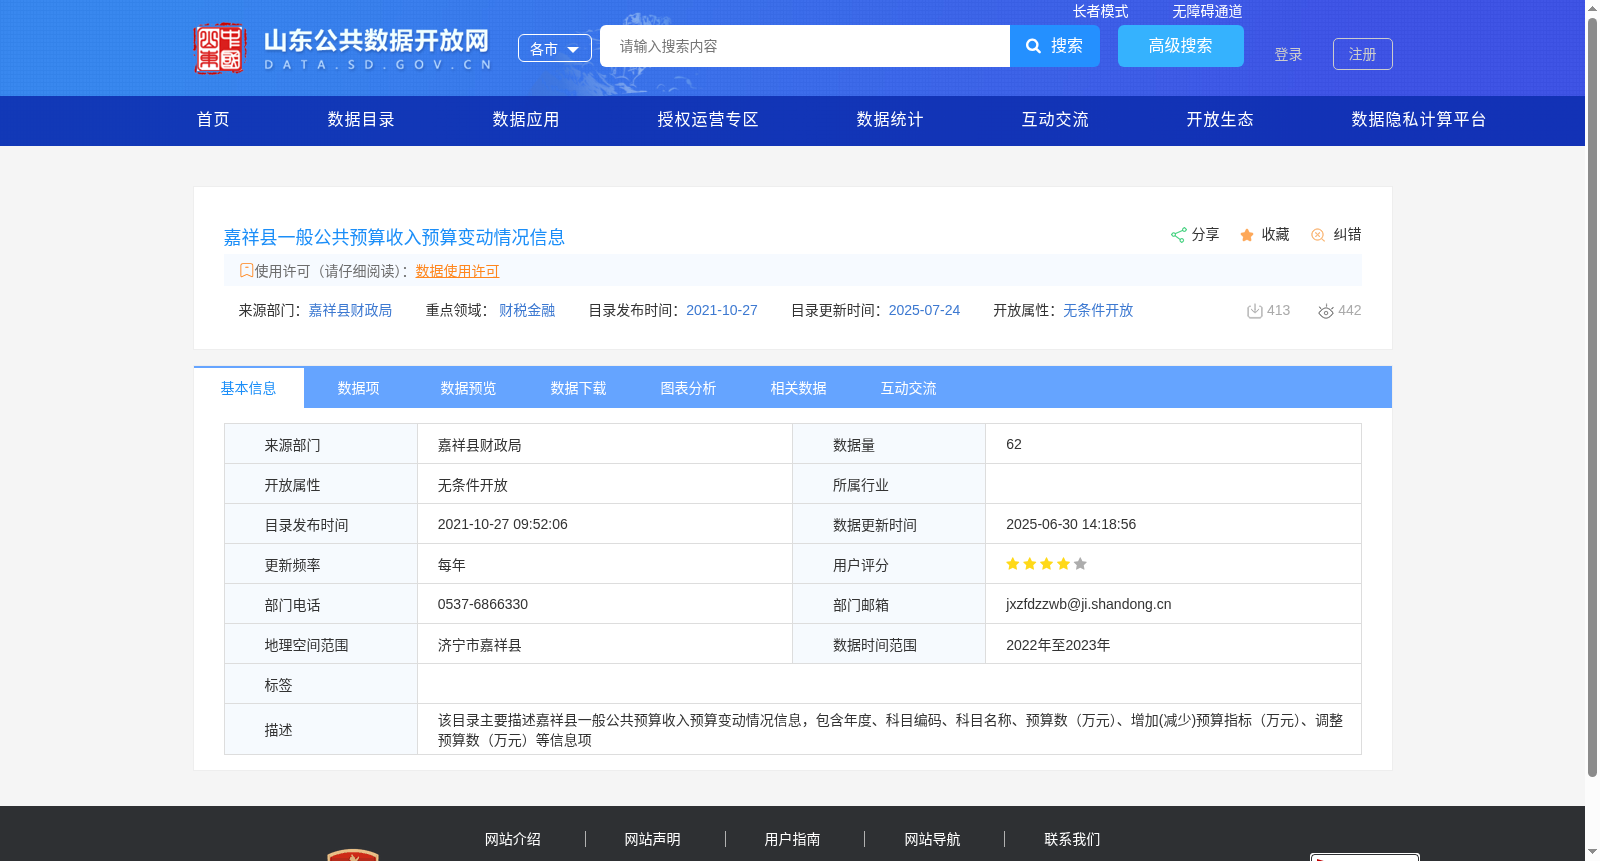1600x861 pixels.
Task: Click the dataset title 嘉祥县一般公共预算收入预算变动情况信息
Action: [394, 237]
